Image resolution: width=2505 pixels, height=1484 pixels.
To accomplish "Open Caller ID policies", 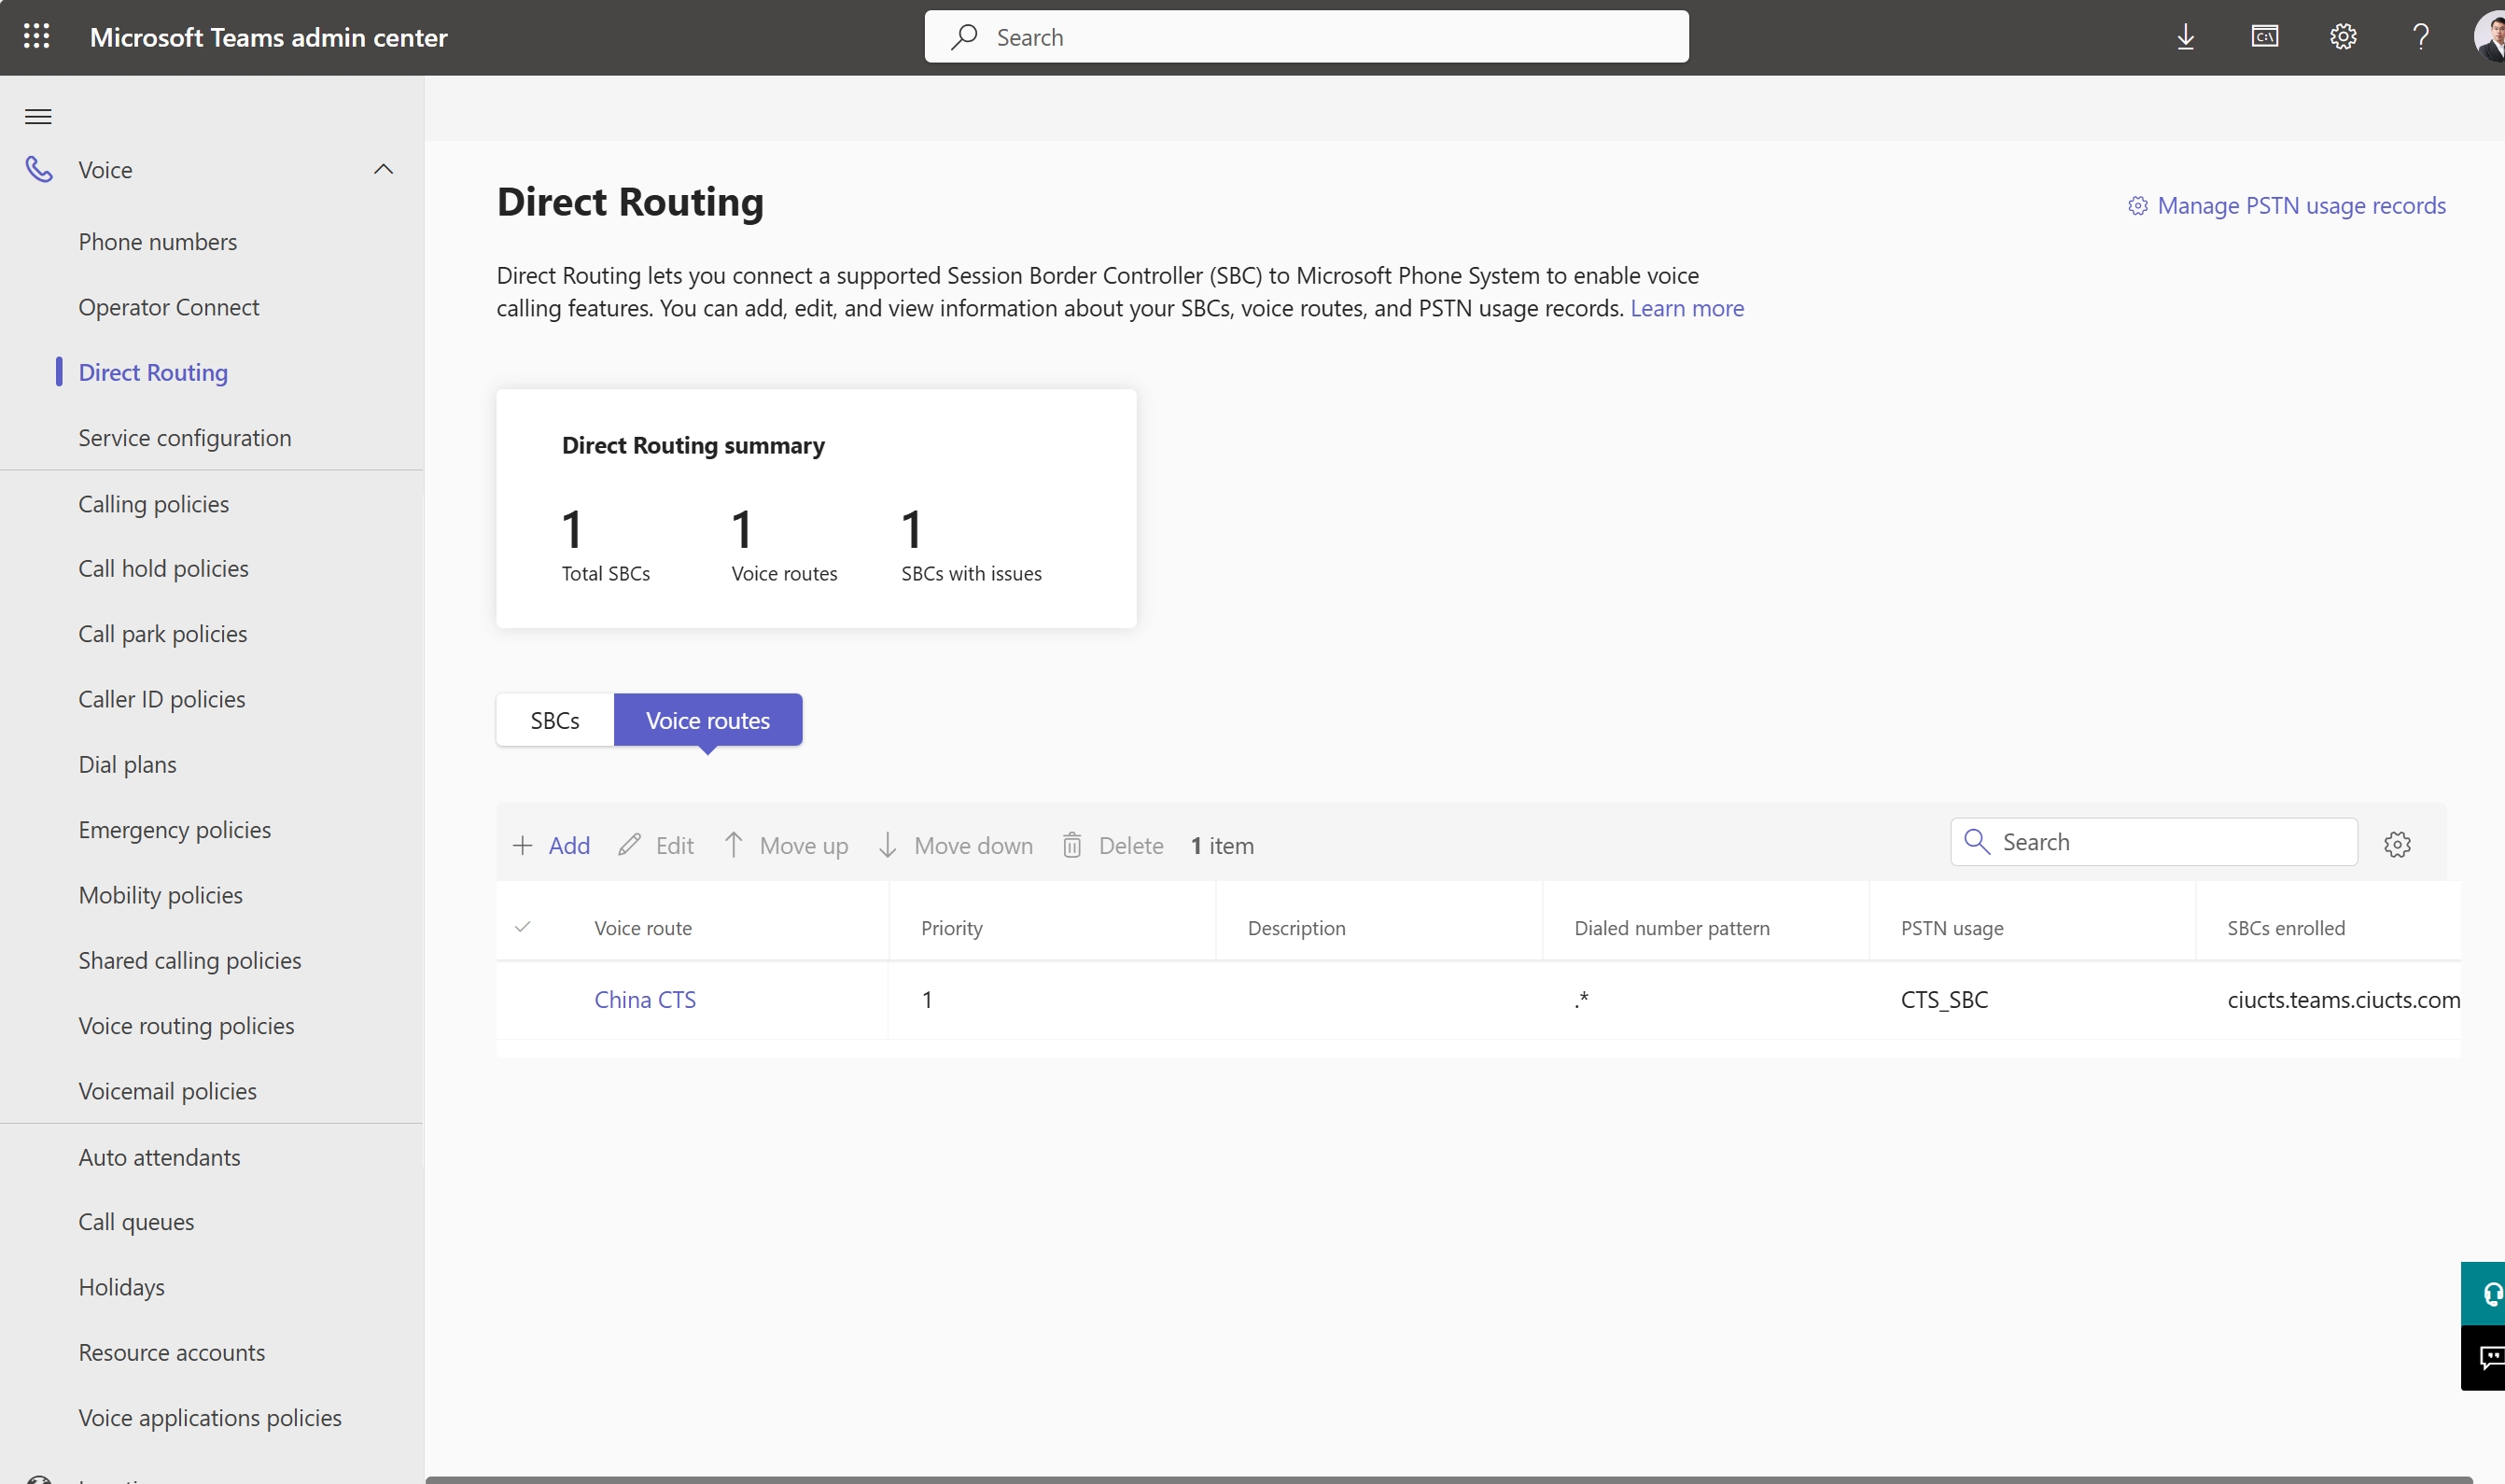I will click(x=162, y=699).
